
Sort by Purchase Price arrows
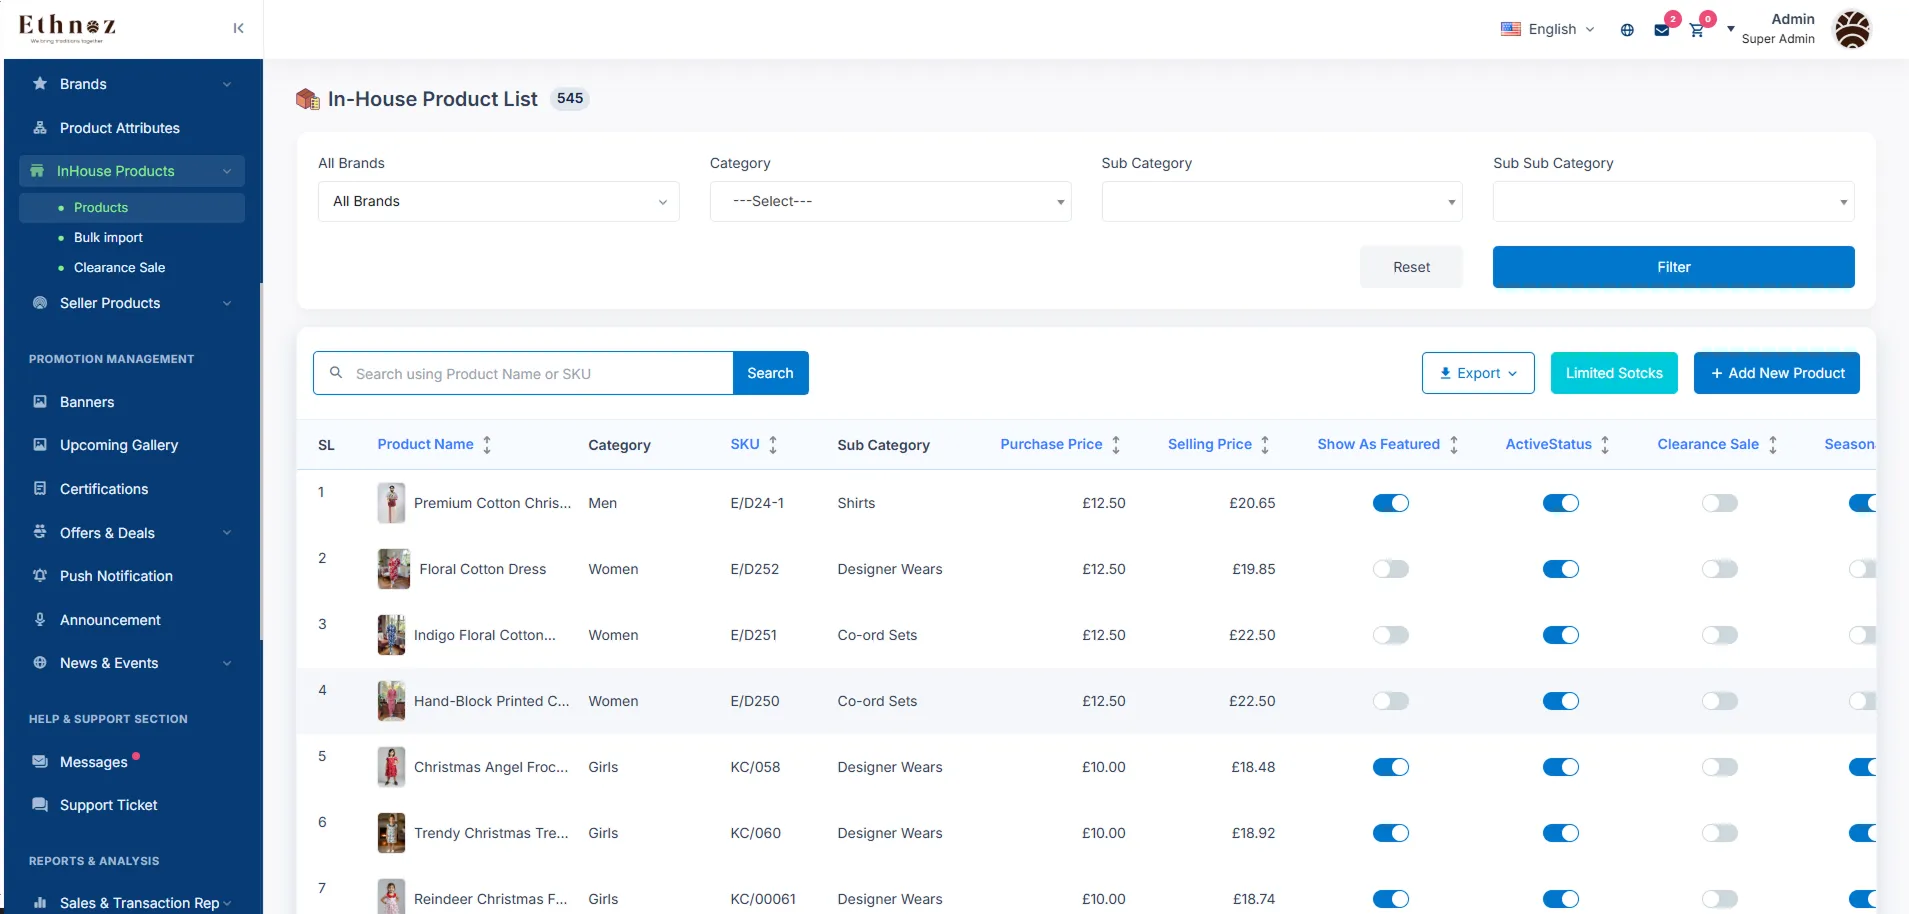point(1116,444)
